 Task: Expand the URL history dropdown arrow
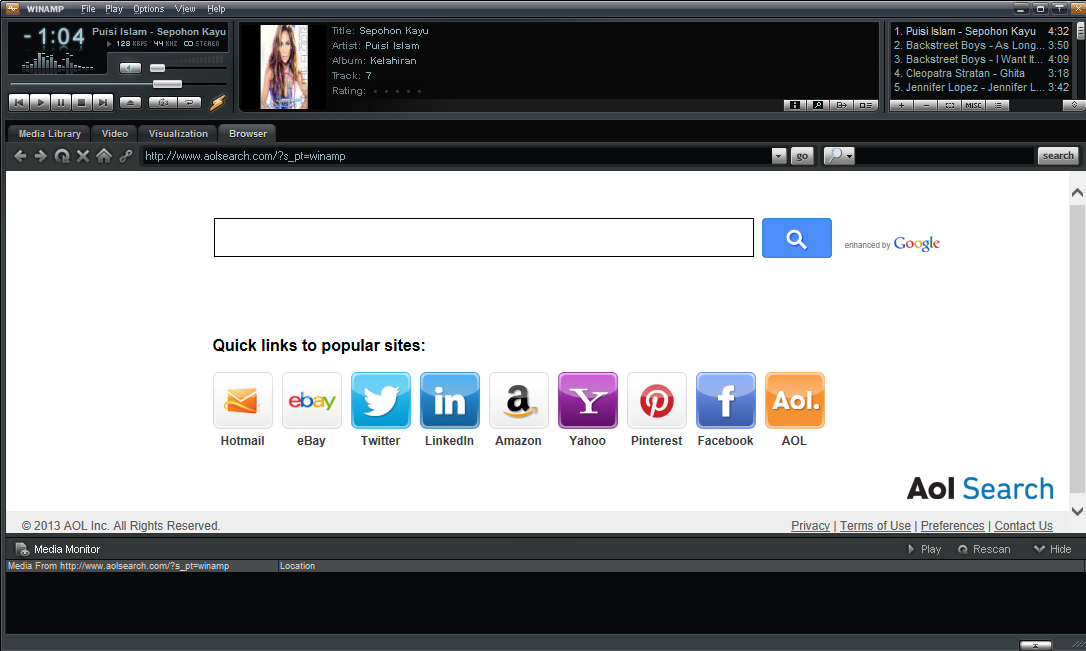click(x=779, y=156)
